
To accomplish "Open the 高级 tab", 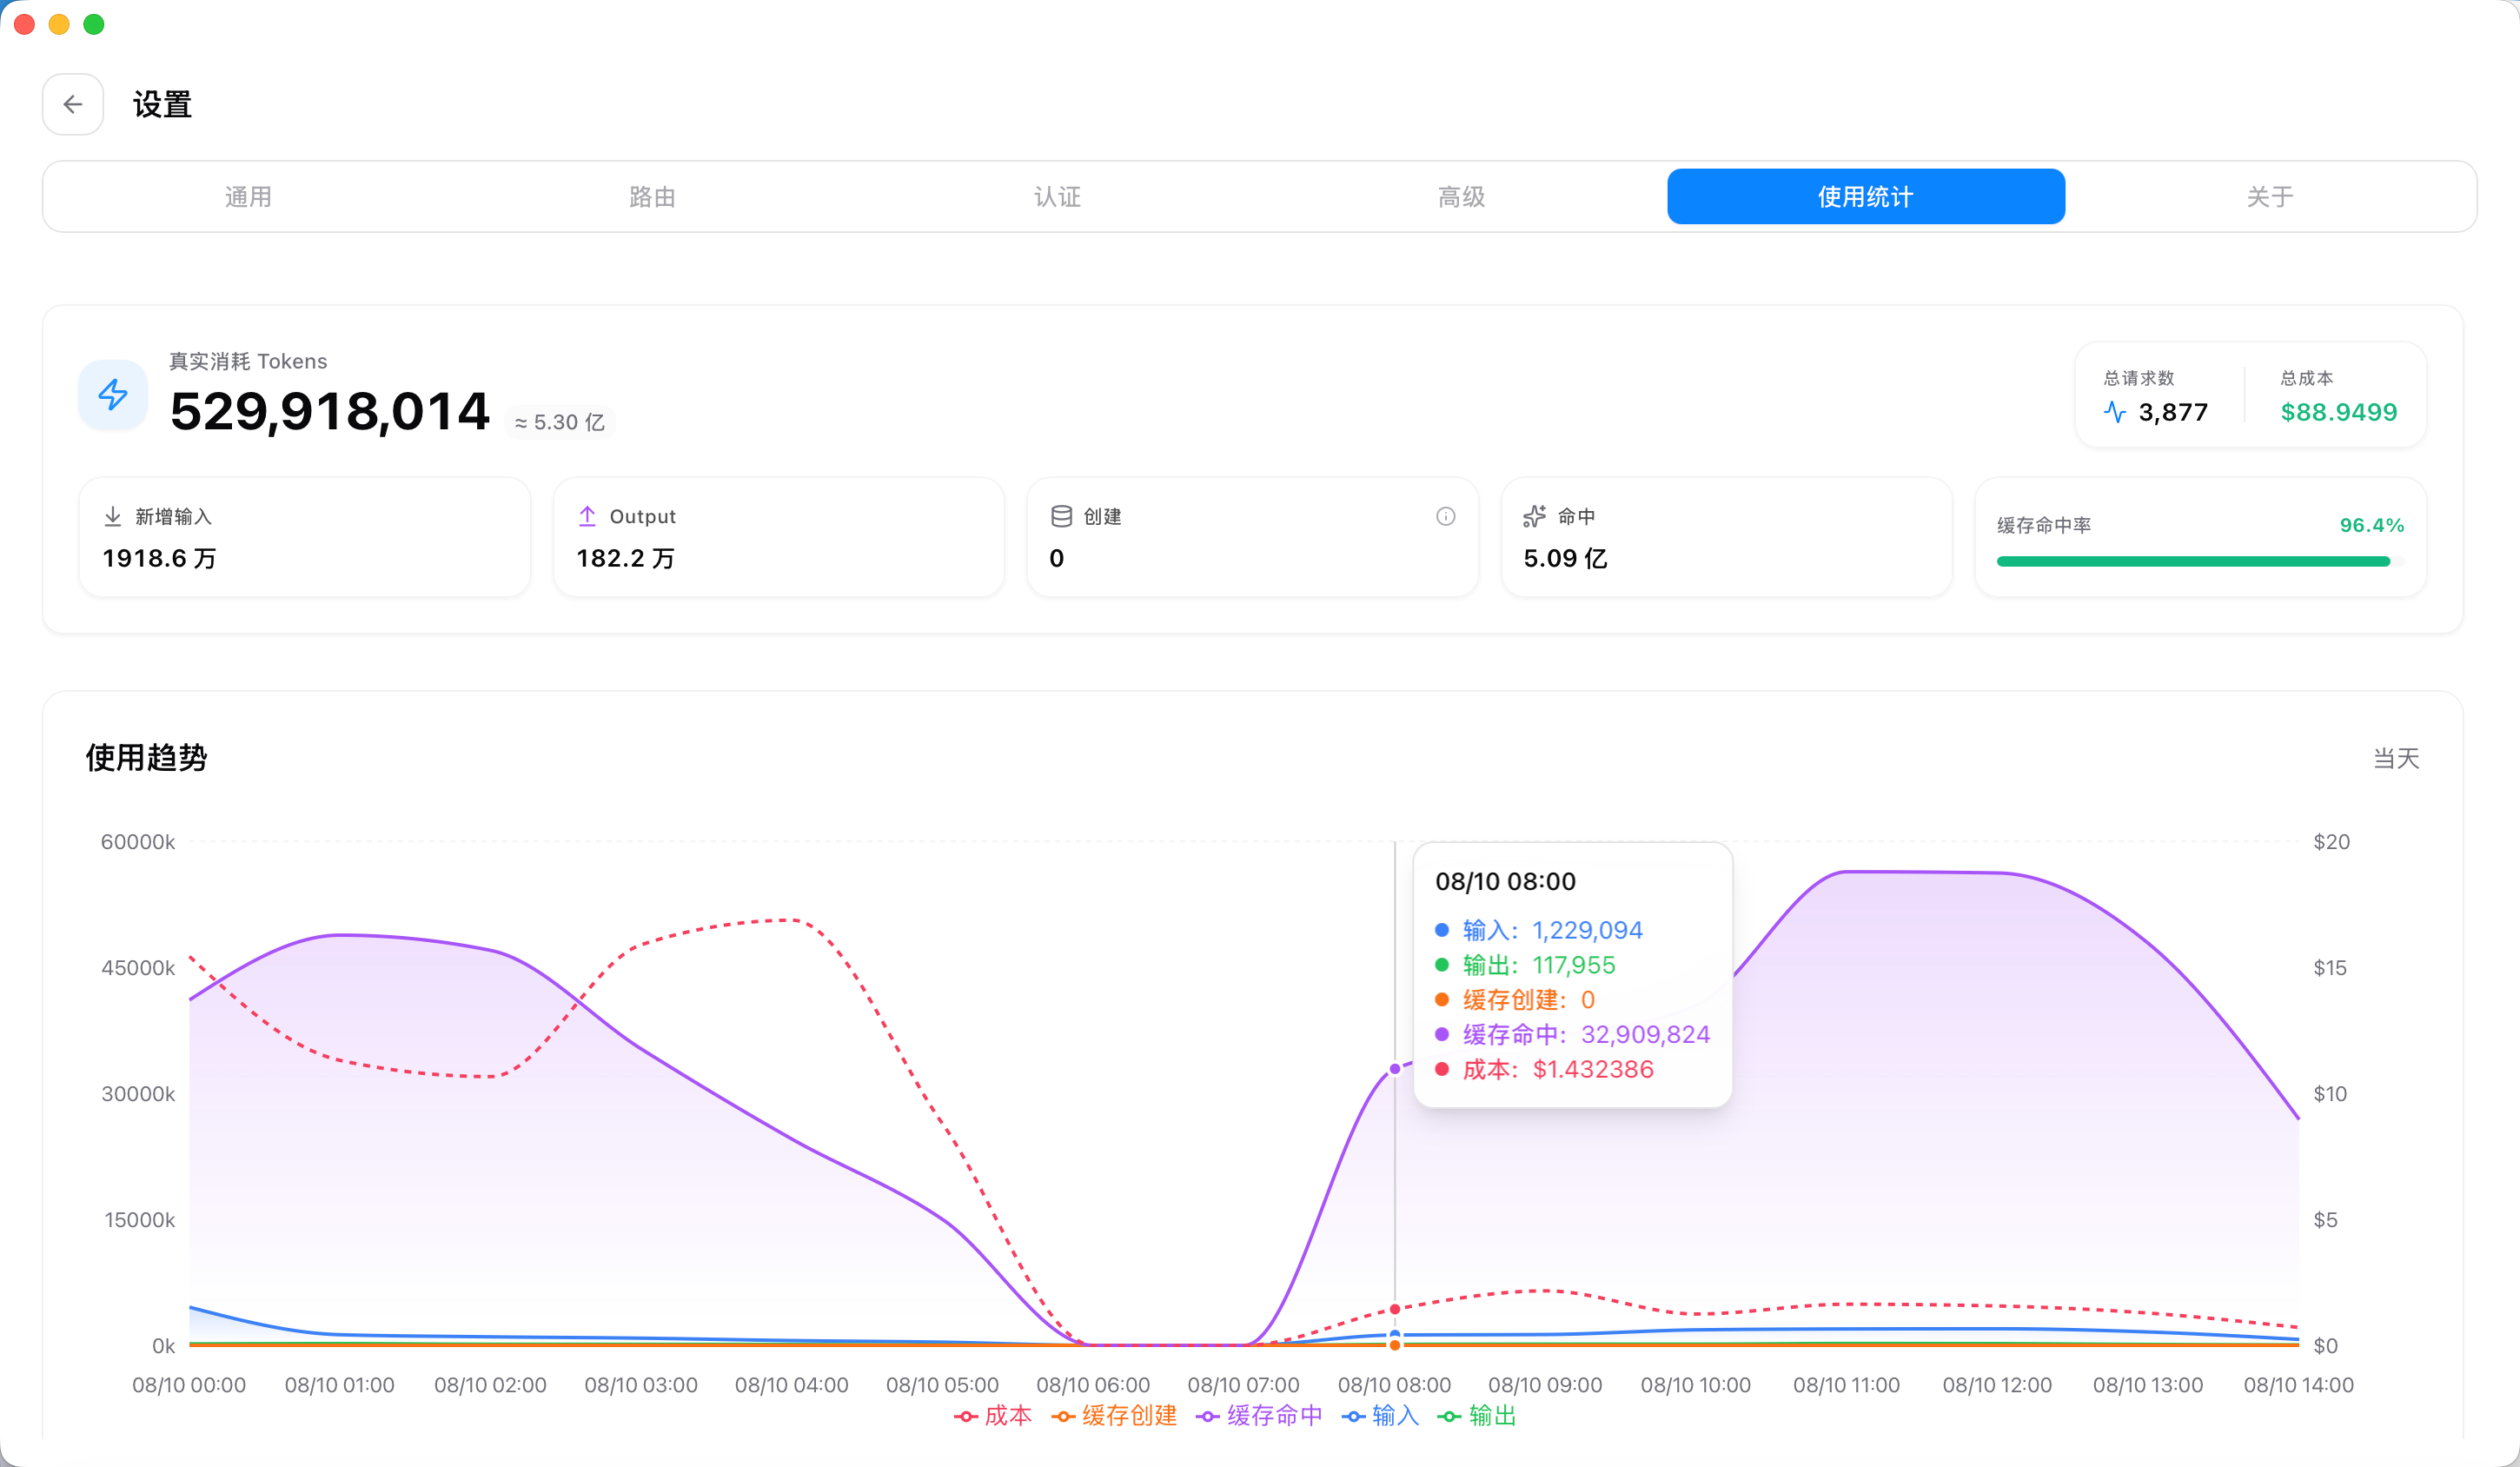I will [1461, 197].
